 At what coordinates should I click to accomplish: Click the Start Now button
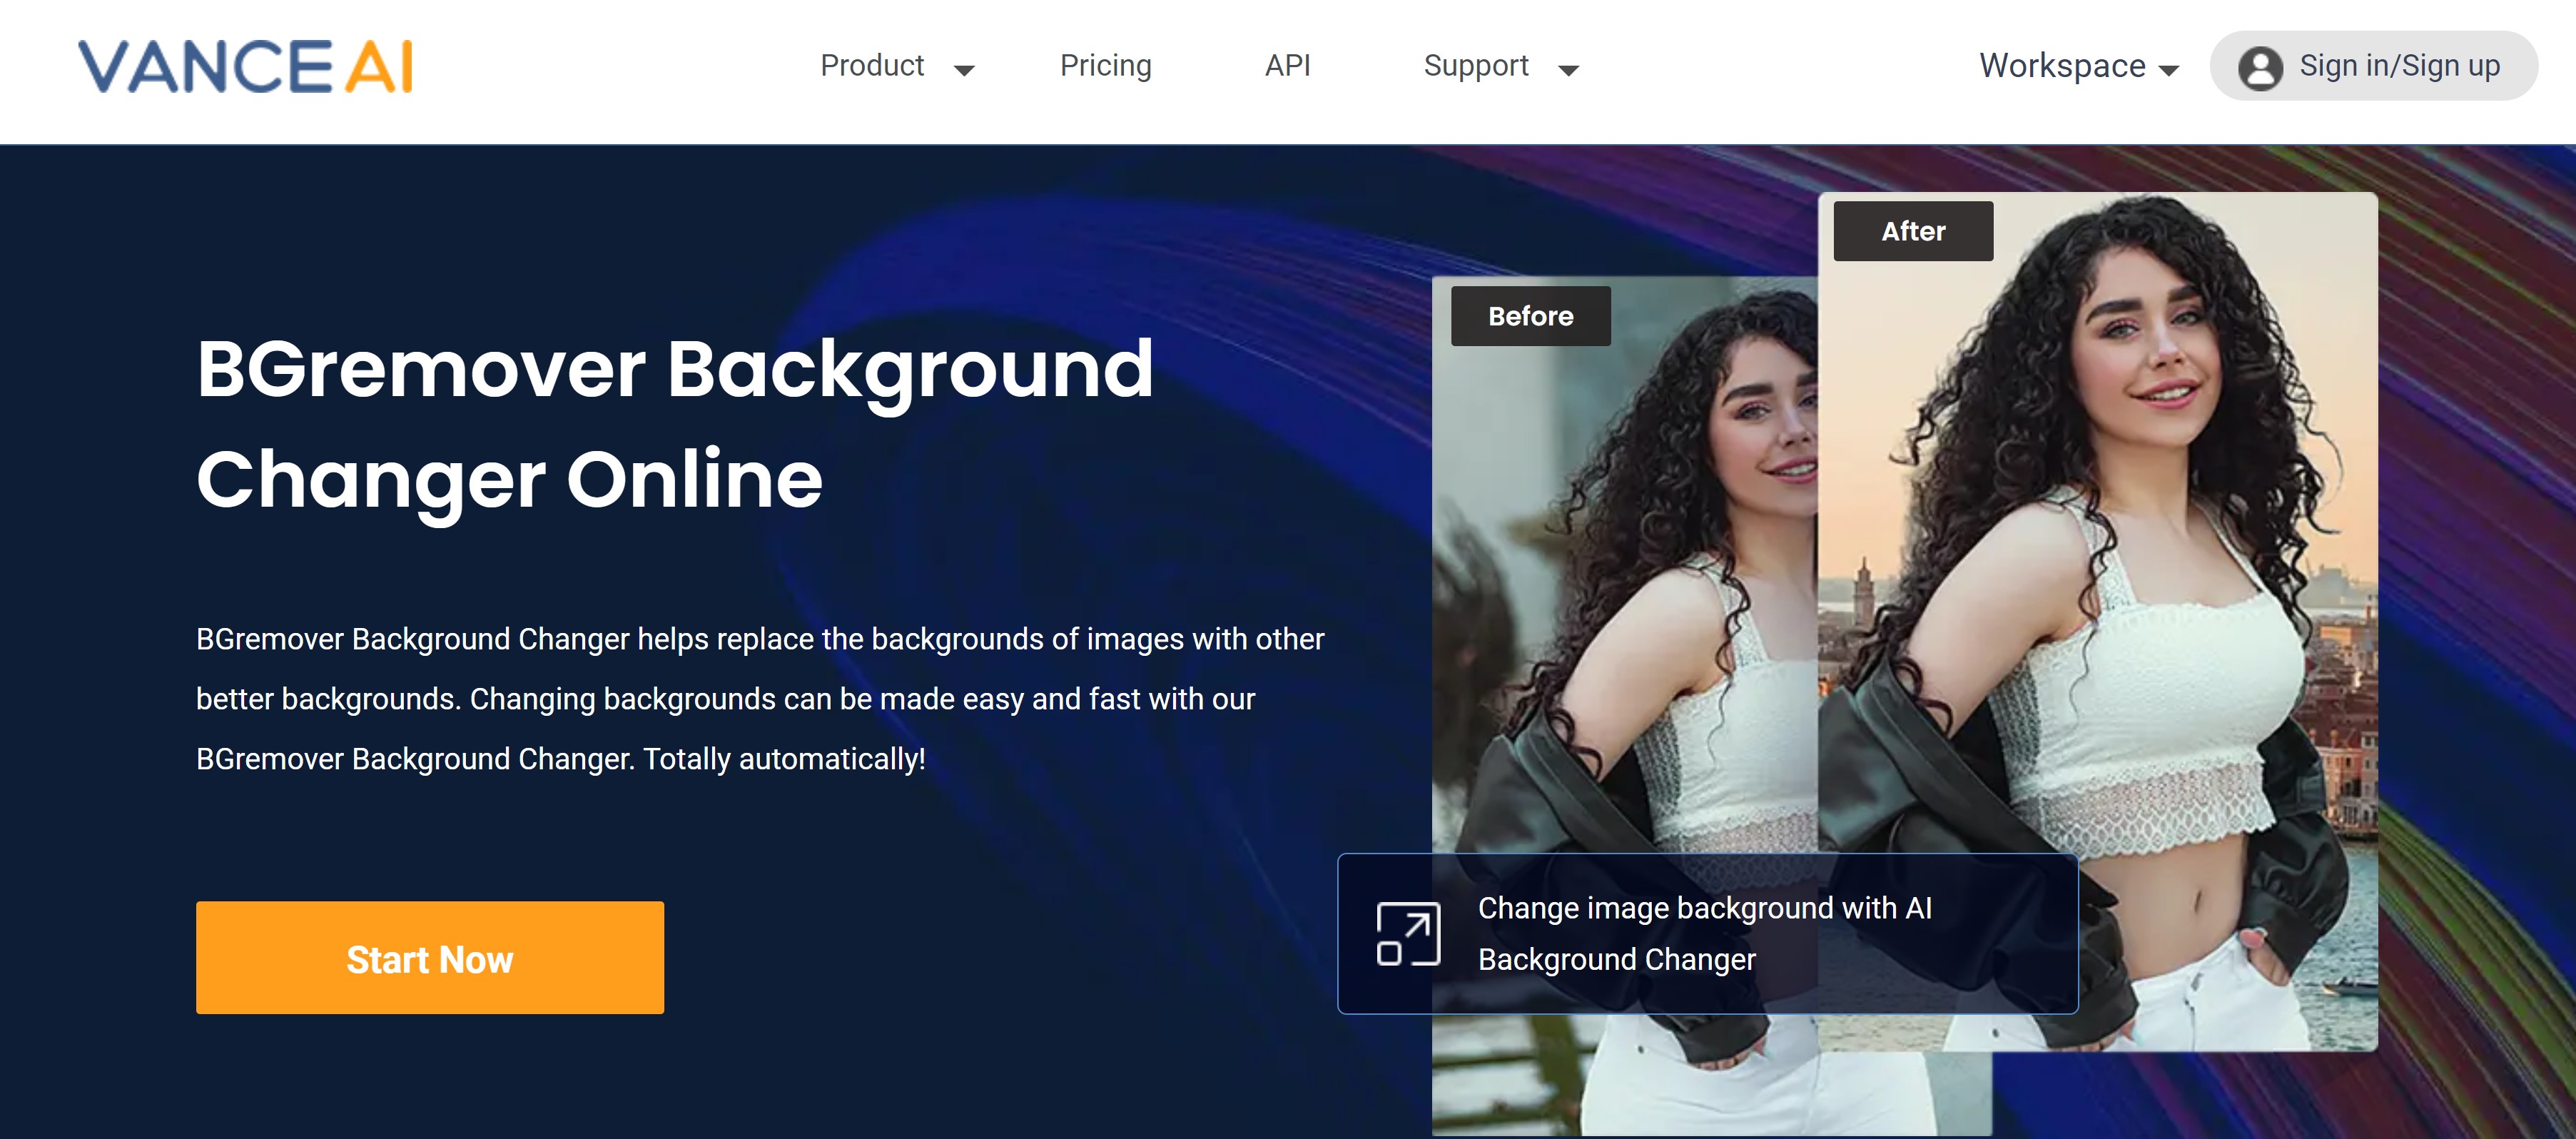(x=430, y=957)
